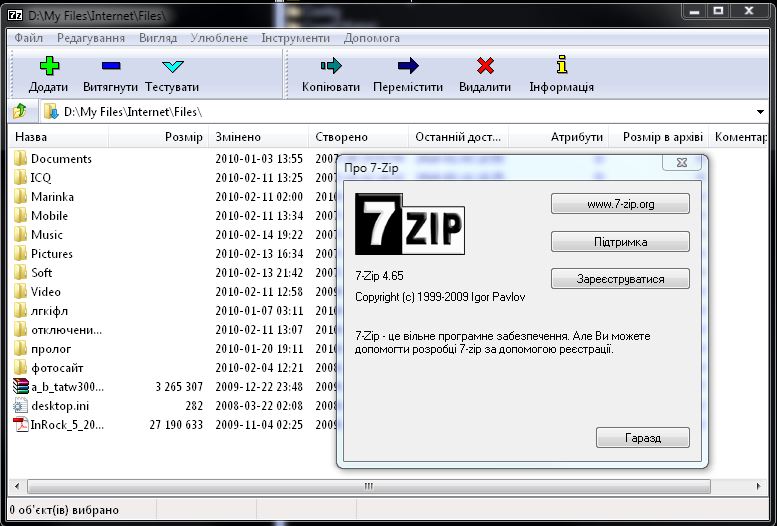Click the green plus Додати icon
Viewport: 777px width, 526px height.
pyautogui.click(x=49, y=65)
